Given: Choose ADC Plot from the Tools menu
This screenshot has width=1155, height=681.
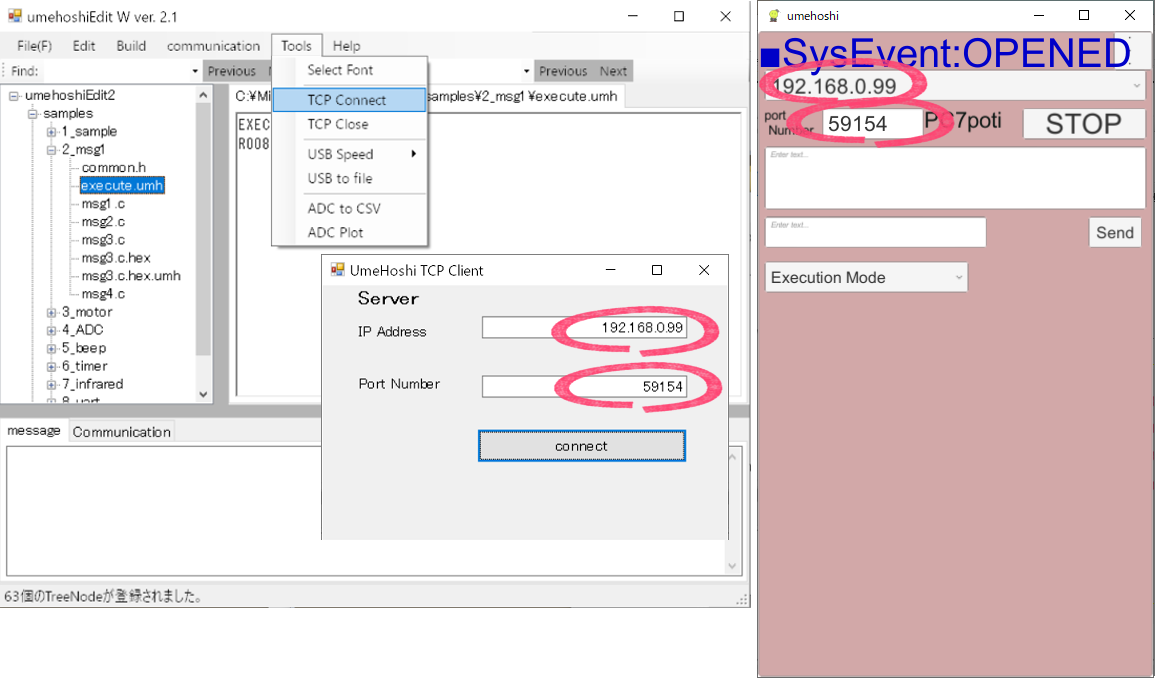Looking at the screenshot, I should coord(335,232).
